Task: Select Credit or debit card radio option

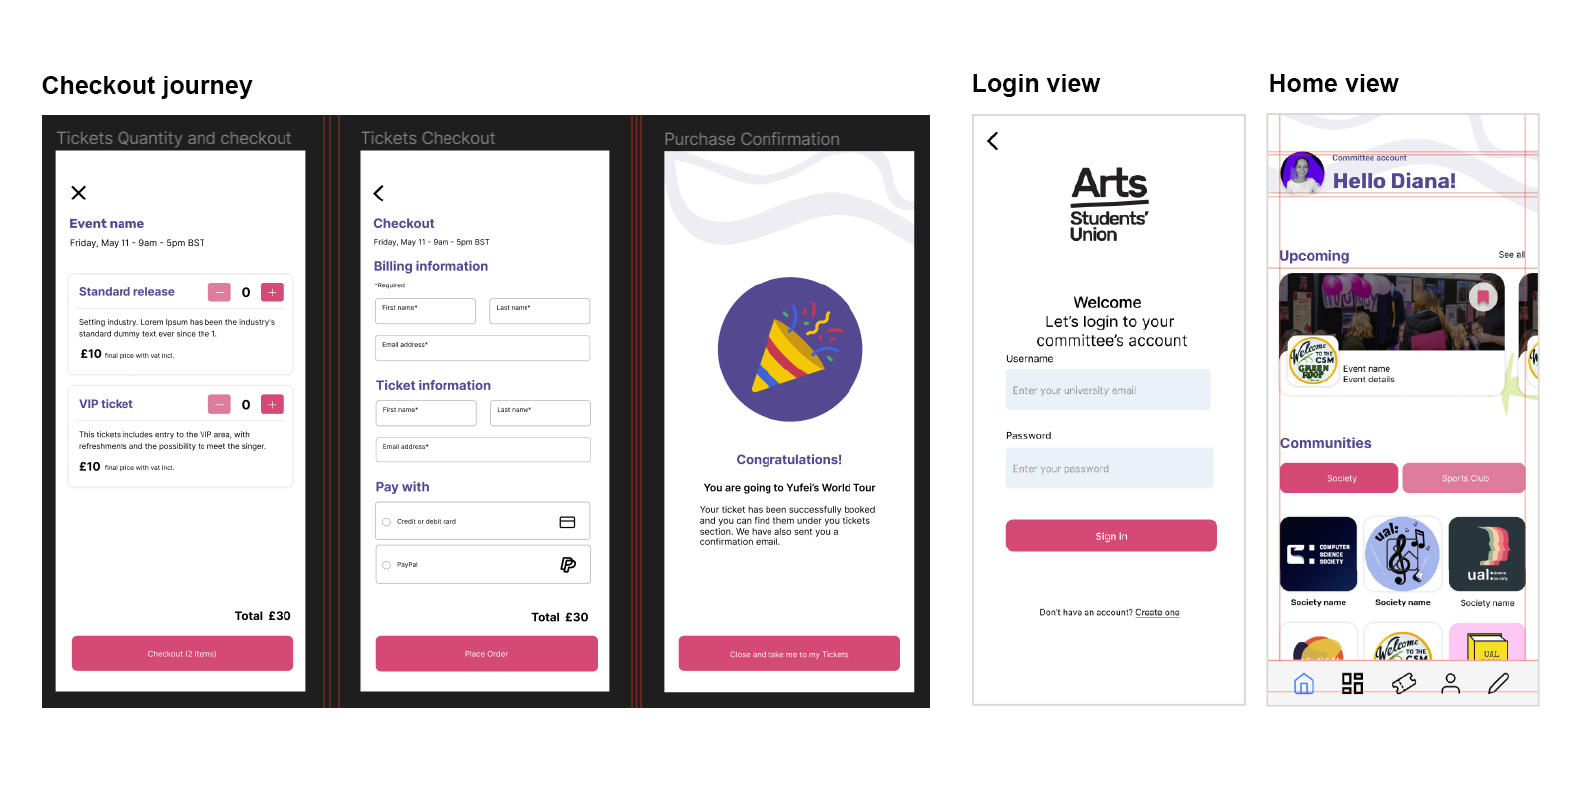Action: [387, 522]
